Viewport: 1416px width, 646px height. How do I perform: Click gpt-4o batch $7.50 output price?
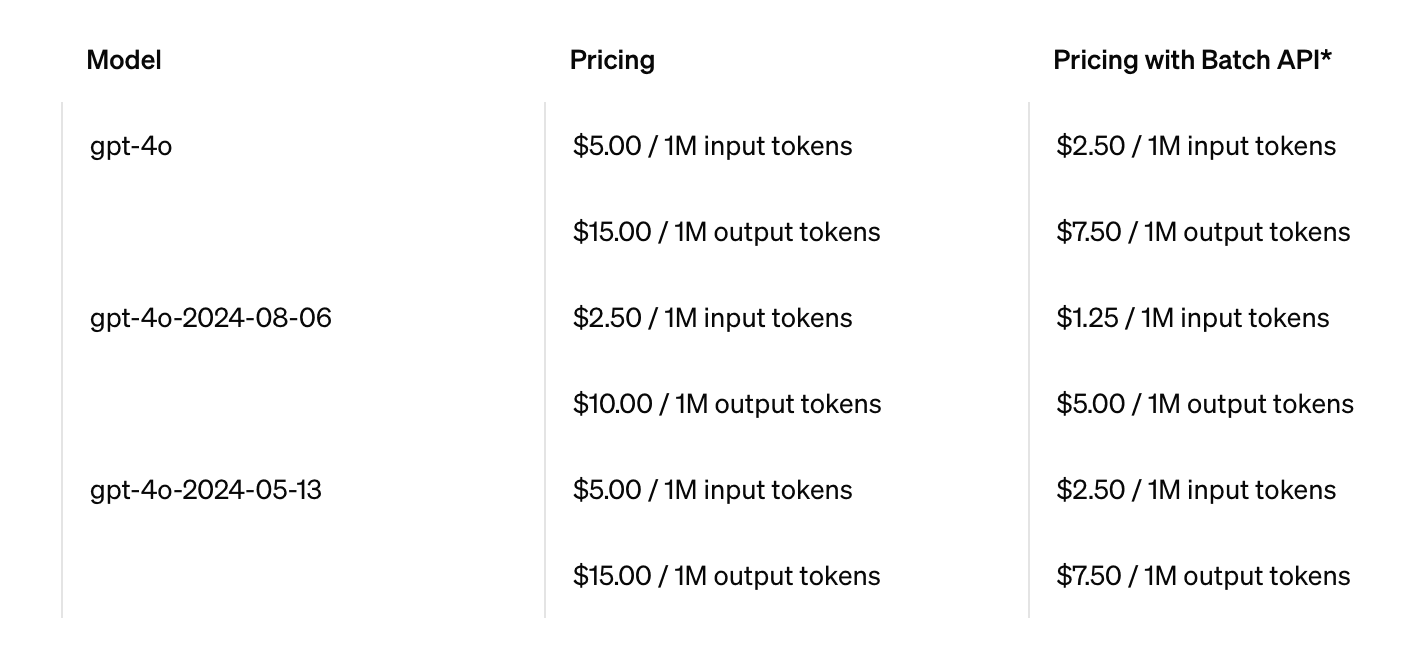[1203, 232]
